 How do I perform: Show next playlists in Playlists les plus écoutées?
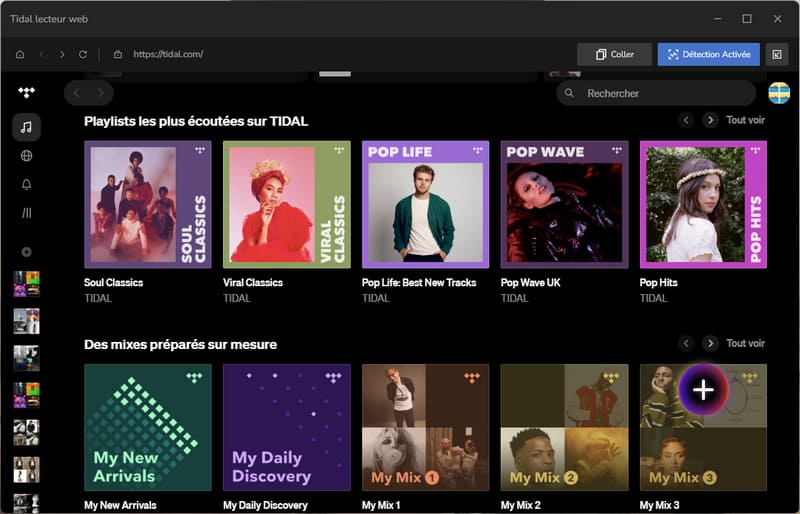pyautogui.click(x=710, y=120)
